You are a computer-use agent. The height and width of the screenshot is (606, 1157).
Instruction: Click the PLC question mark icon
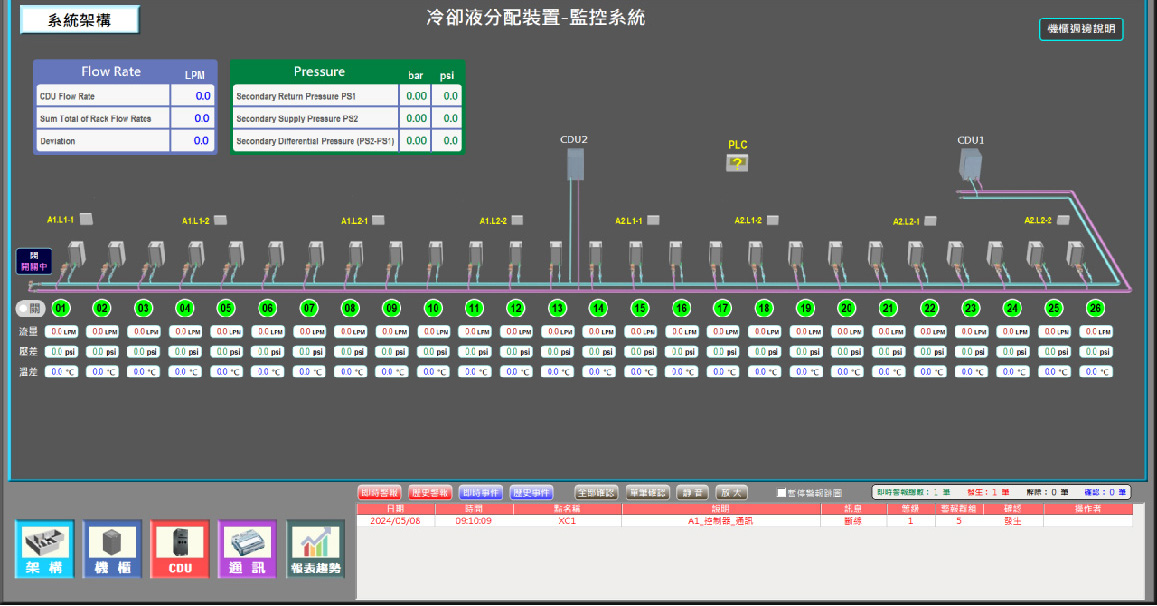pyautogui.click(x=737, y=163)
